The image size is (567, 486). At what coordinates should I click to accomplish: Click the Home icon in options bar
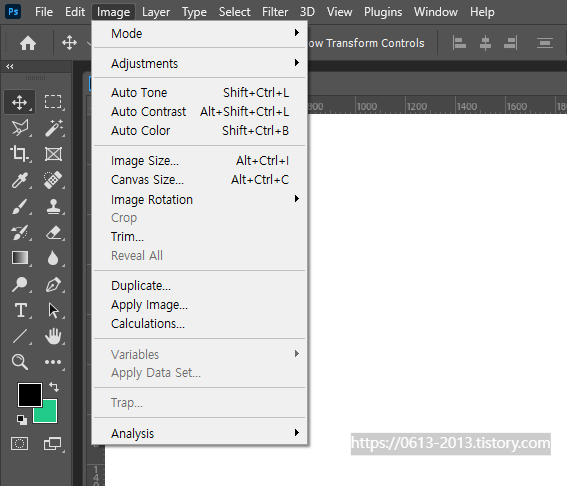(x=28, y=43)
